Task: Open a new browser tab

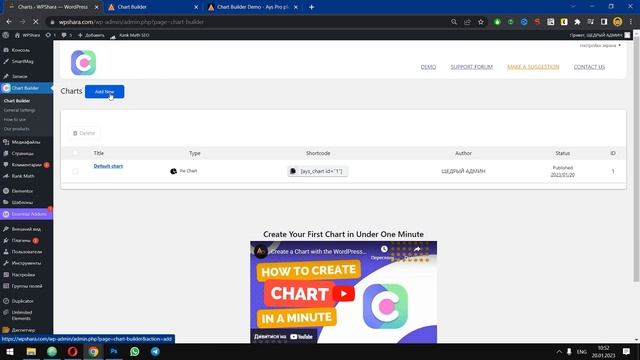Action: click(x=311, y=7)
